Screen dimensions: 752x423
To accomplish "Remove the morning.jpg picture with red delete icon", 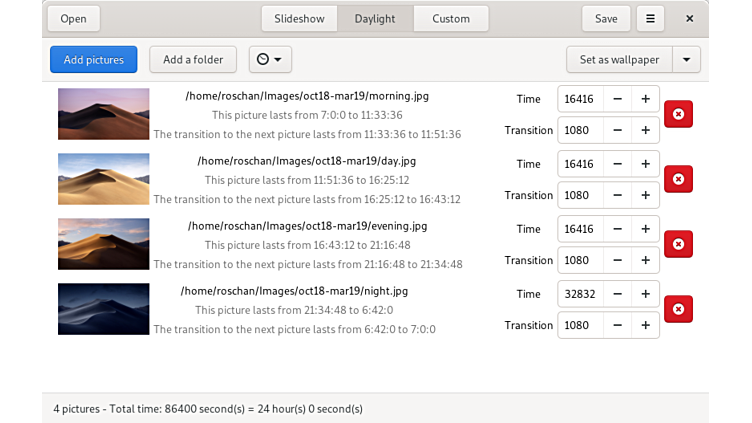I will [678, 114].
